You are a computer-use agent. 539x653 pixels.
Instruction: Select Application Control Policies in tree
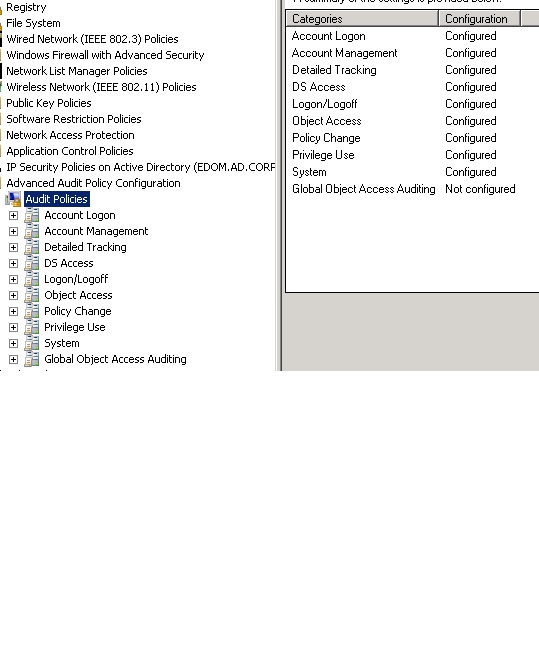[x=70, y=151]
